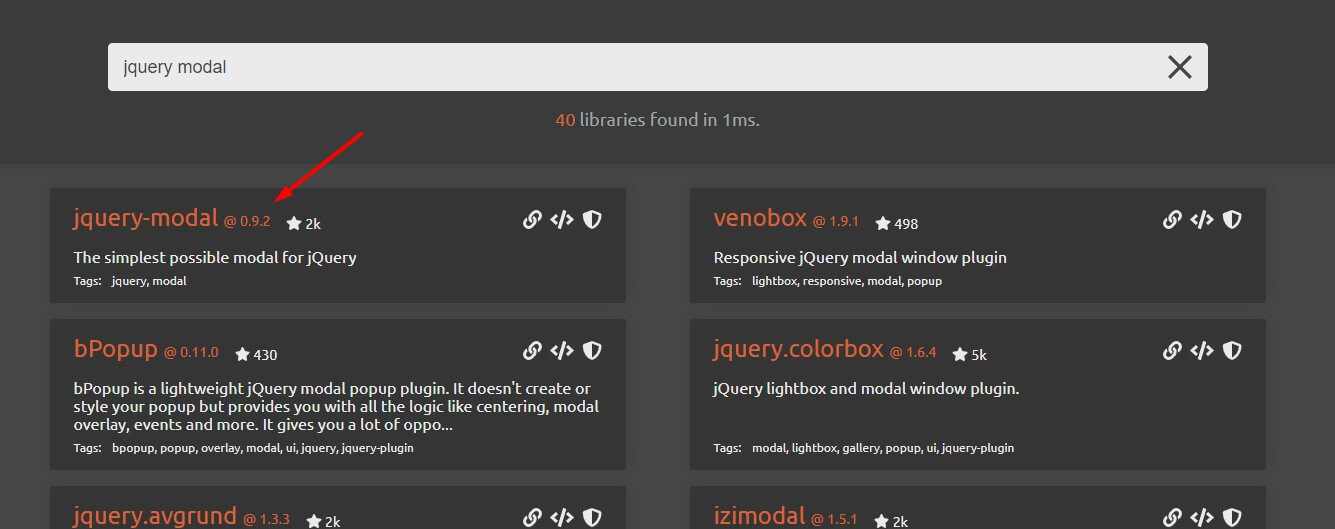Open the venobox library link
Viewport: 1335px width, 529px height.
pos(760,218)
